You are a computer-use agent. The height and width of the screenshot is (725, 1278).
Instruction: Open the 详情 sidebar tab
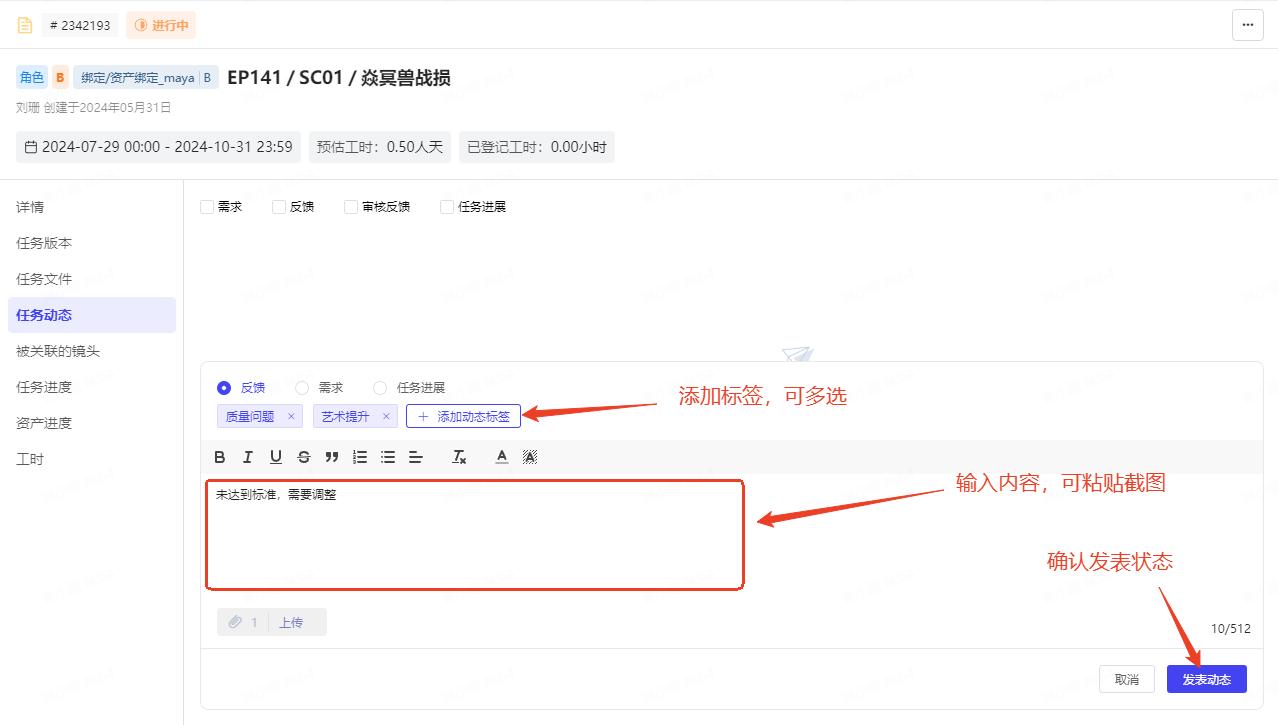[92, 207]
